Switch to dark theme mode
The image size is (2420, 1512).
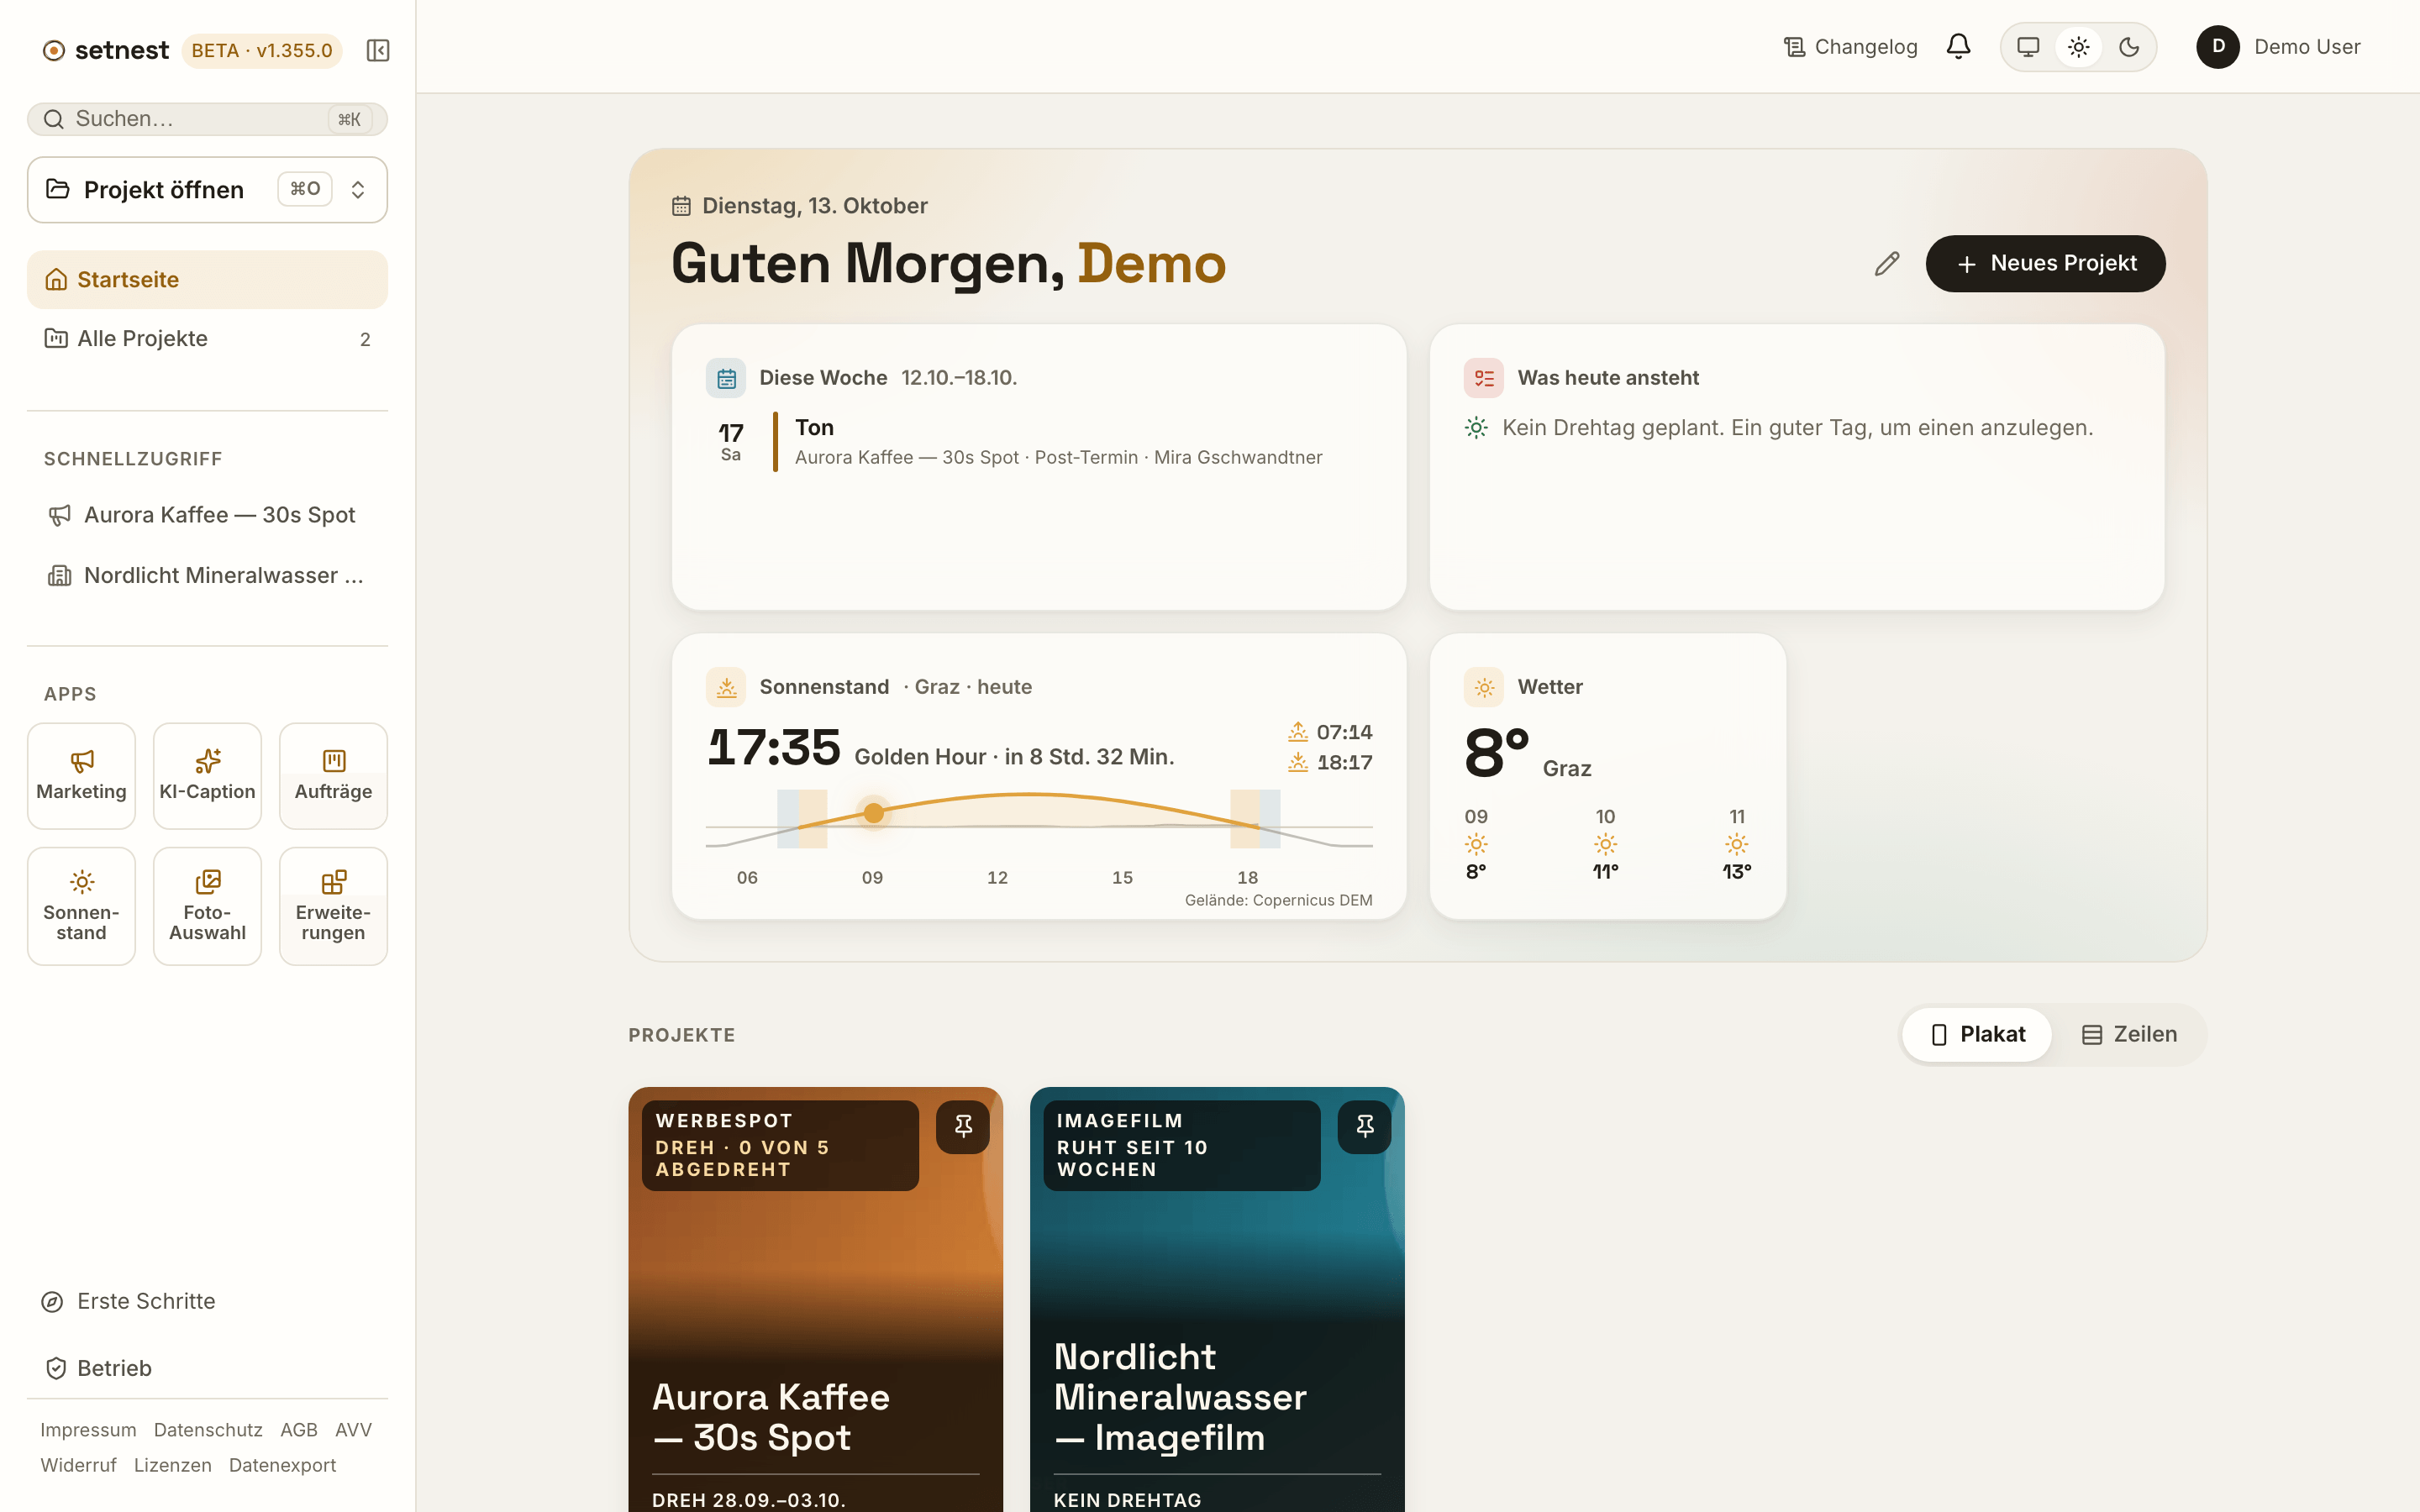(x=2129, y=47)
